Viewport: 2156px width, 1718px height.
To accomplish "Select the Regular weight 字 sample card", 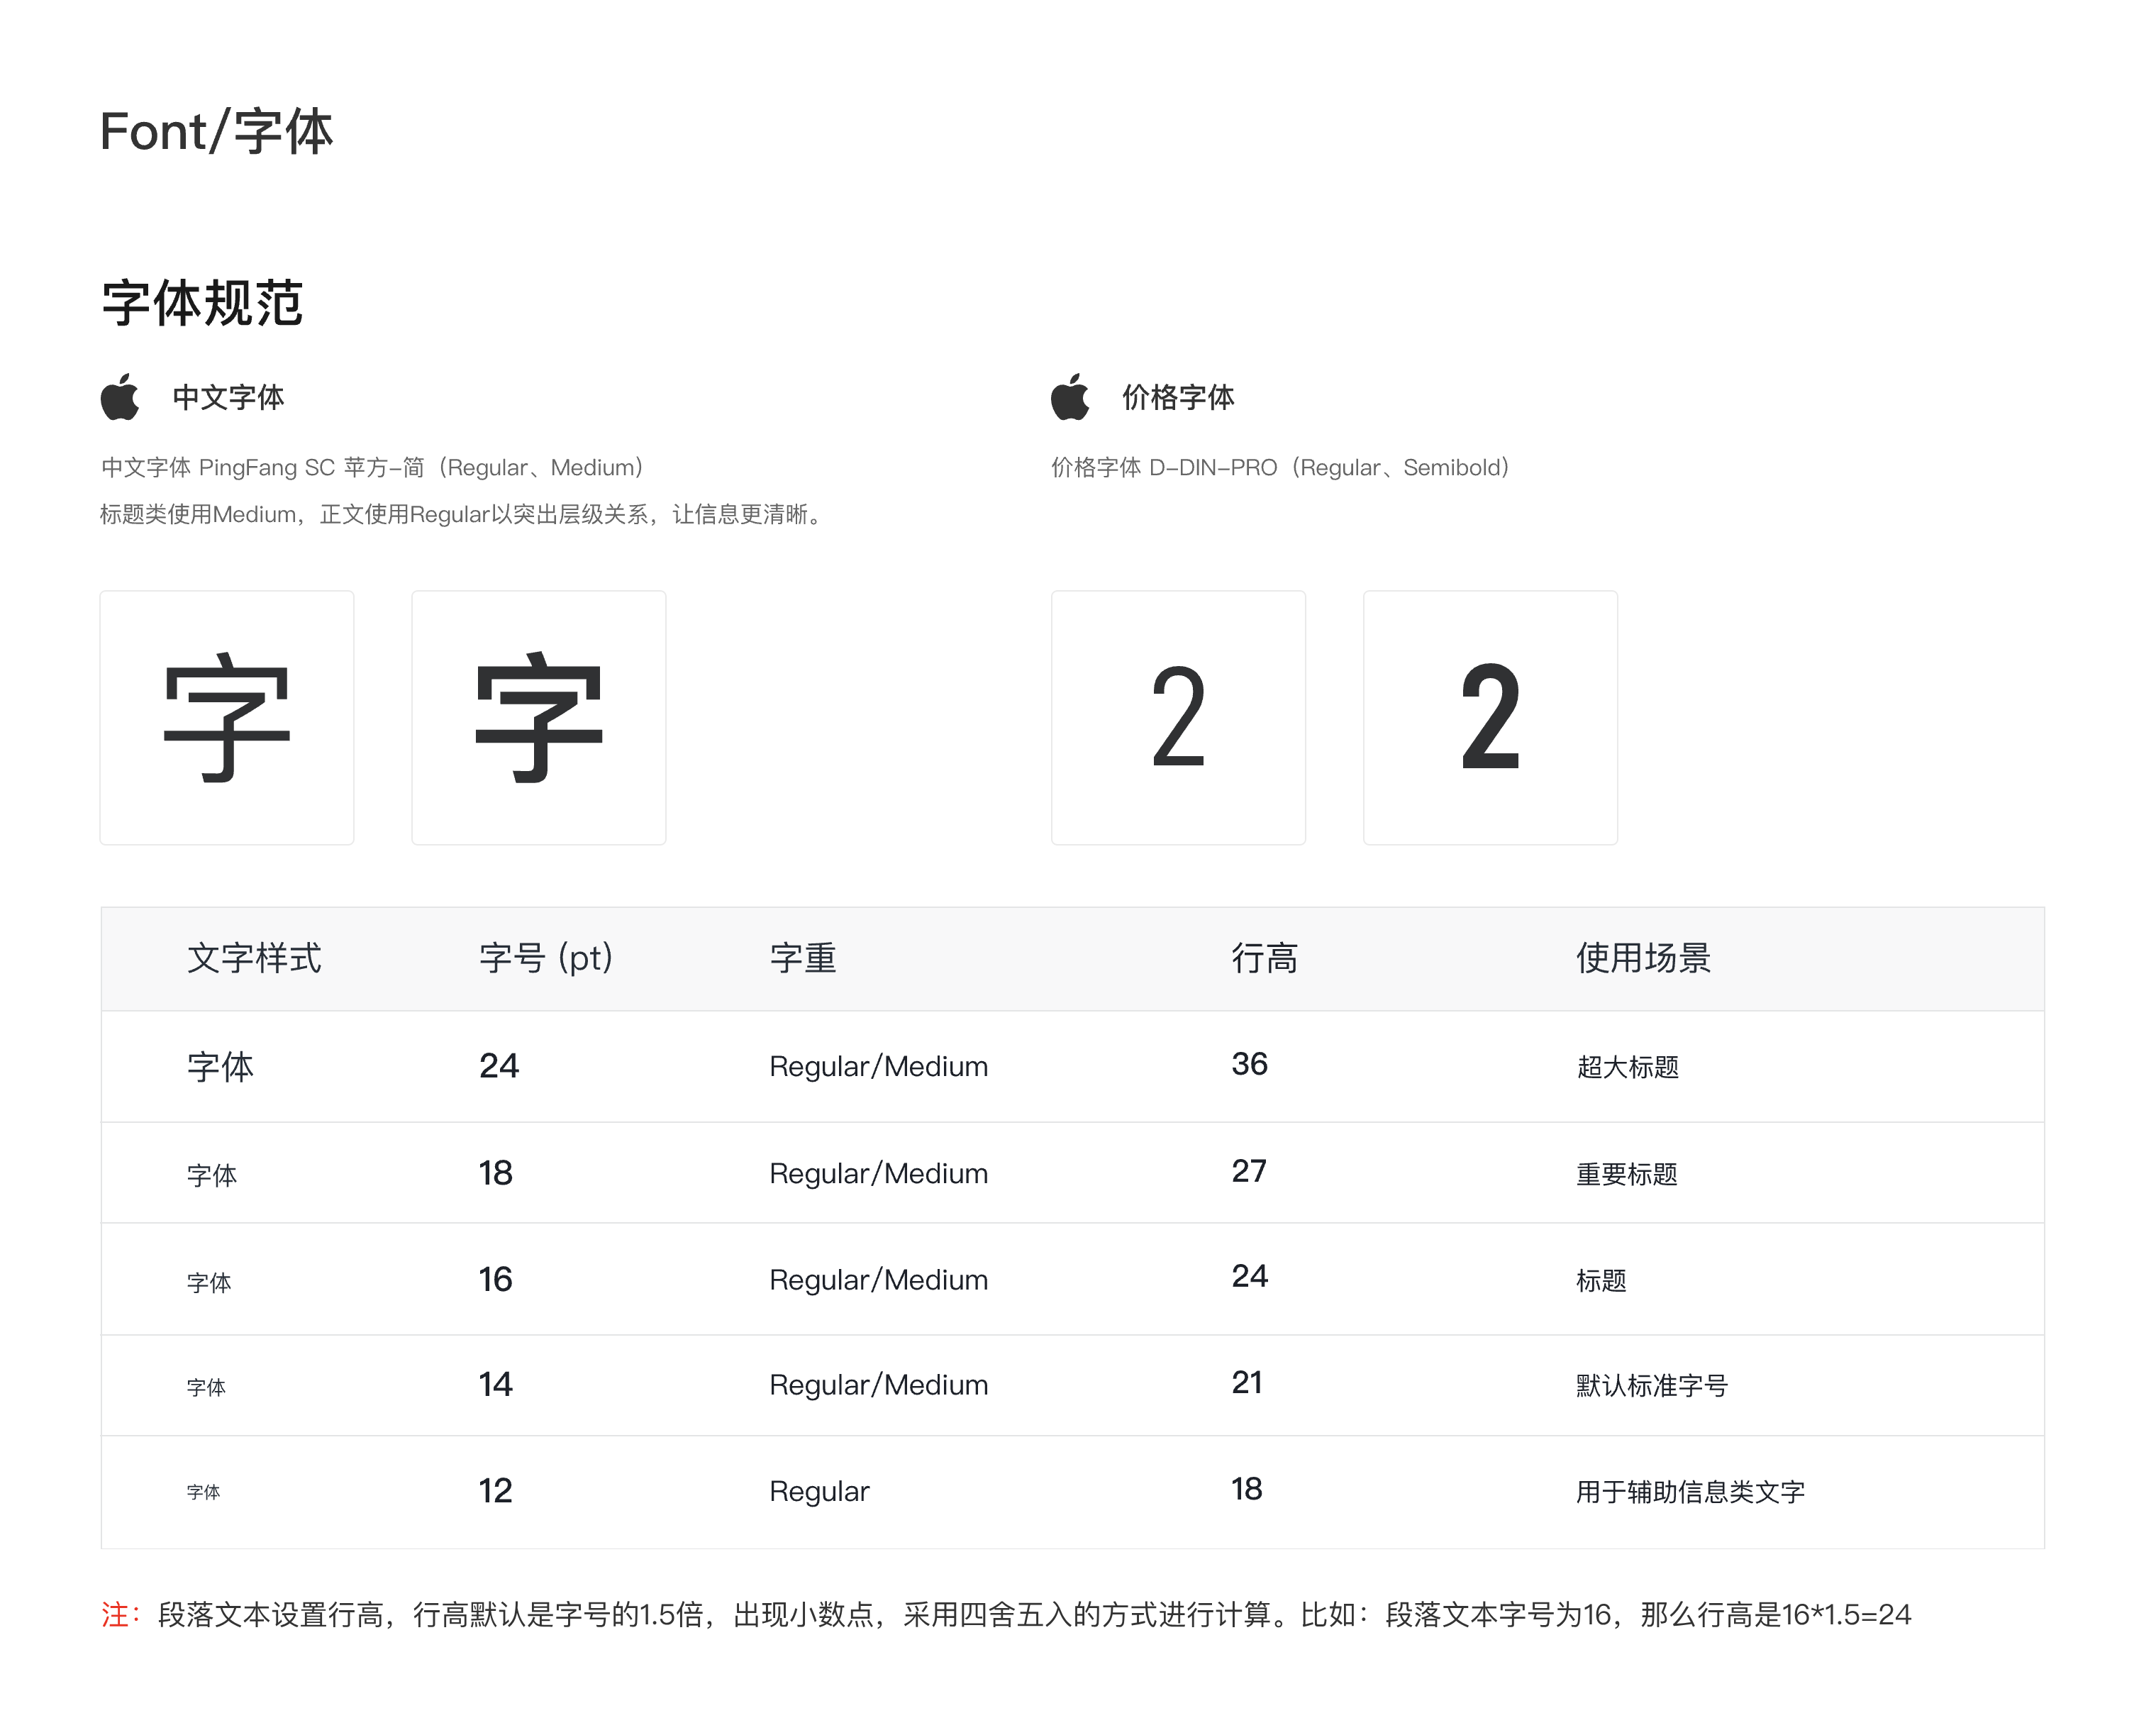I will click(x=227, y=718).
